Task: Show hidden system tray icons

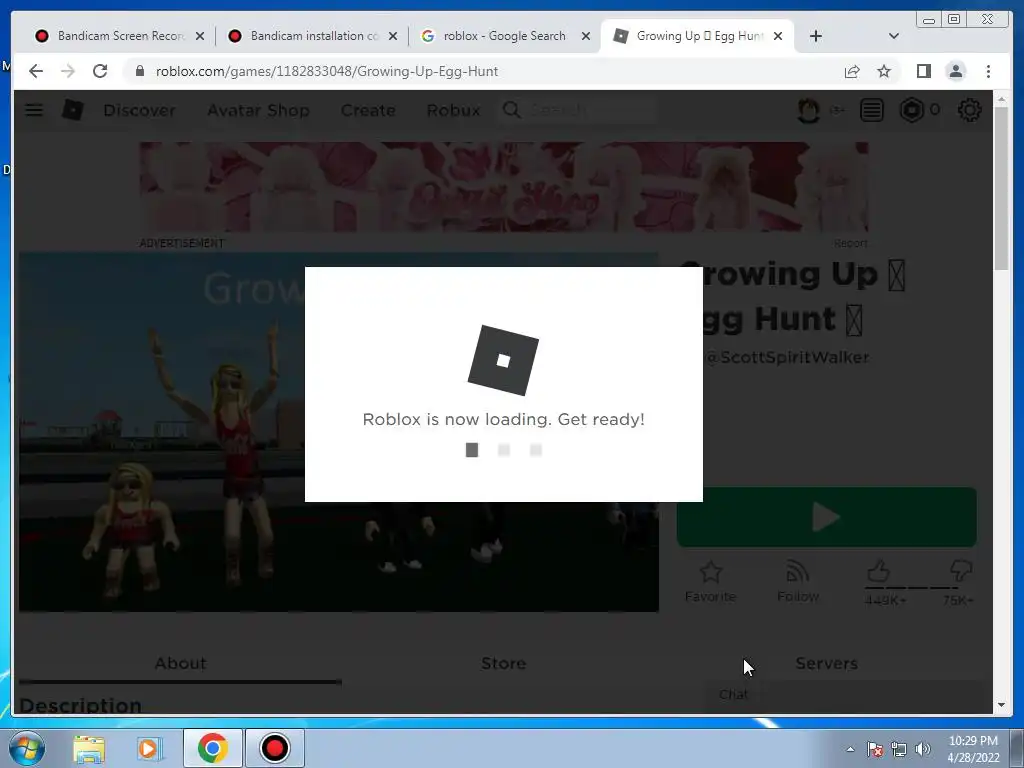Action: [x=850, y=749]
